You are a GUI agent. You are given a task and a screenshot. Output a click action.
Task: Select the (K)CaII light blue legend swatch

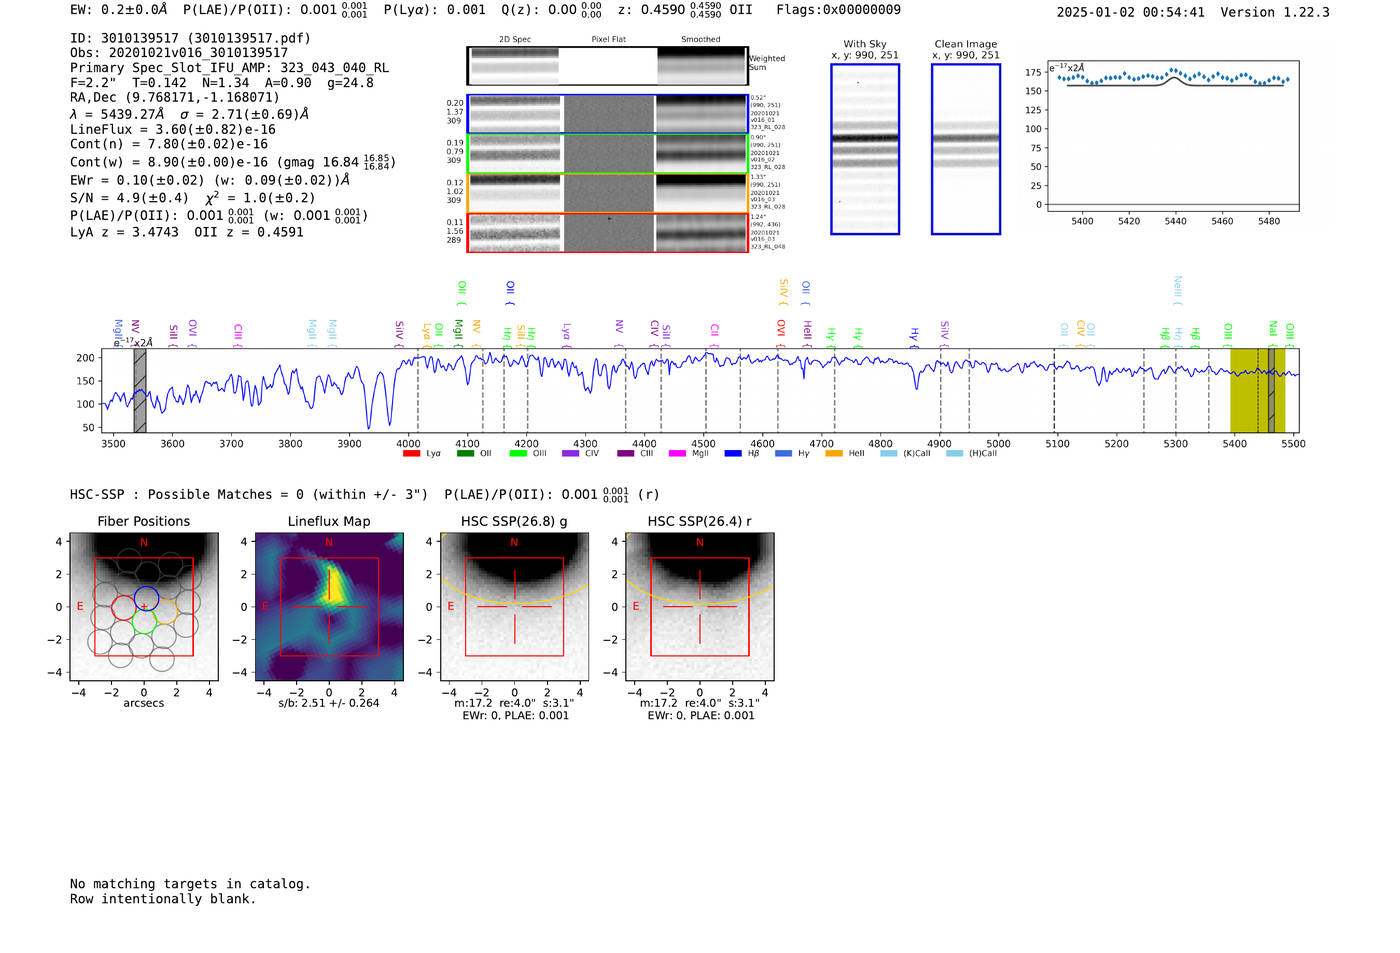889,453
